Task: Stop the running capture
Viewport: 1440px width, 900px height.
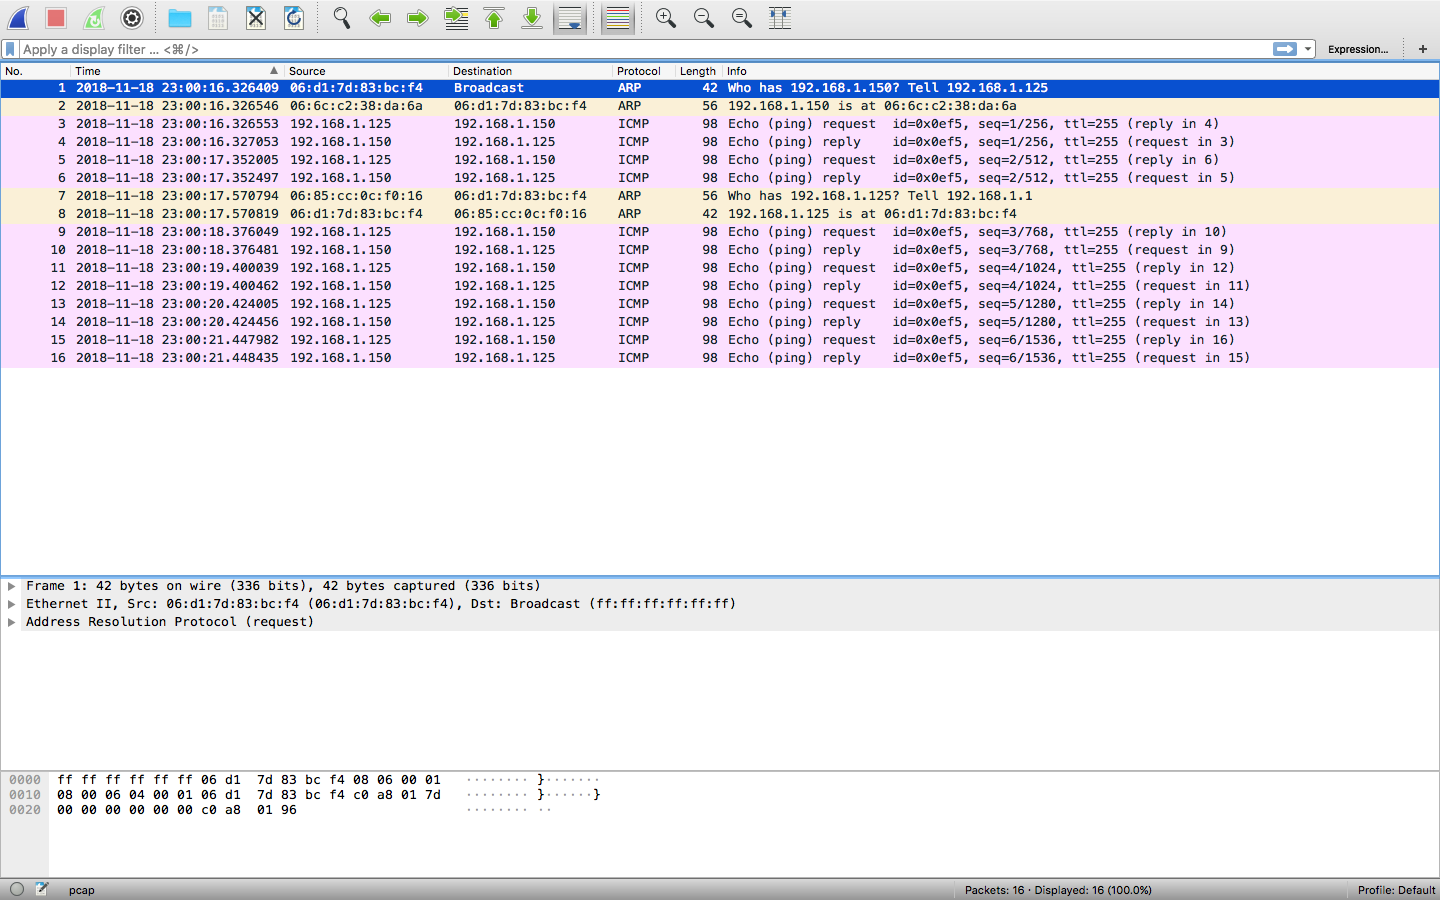Action: tap(53, 17)
